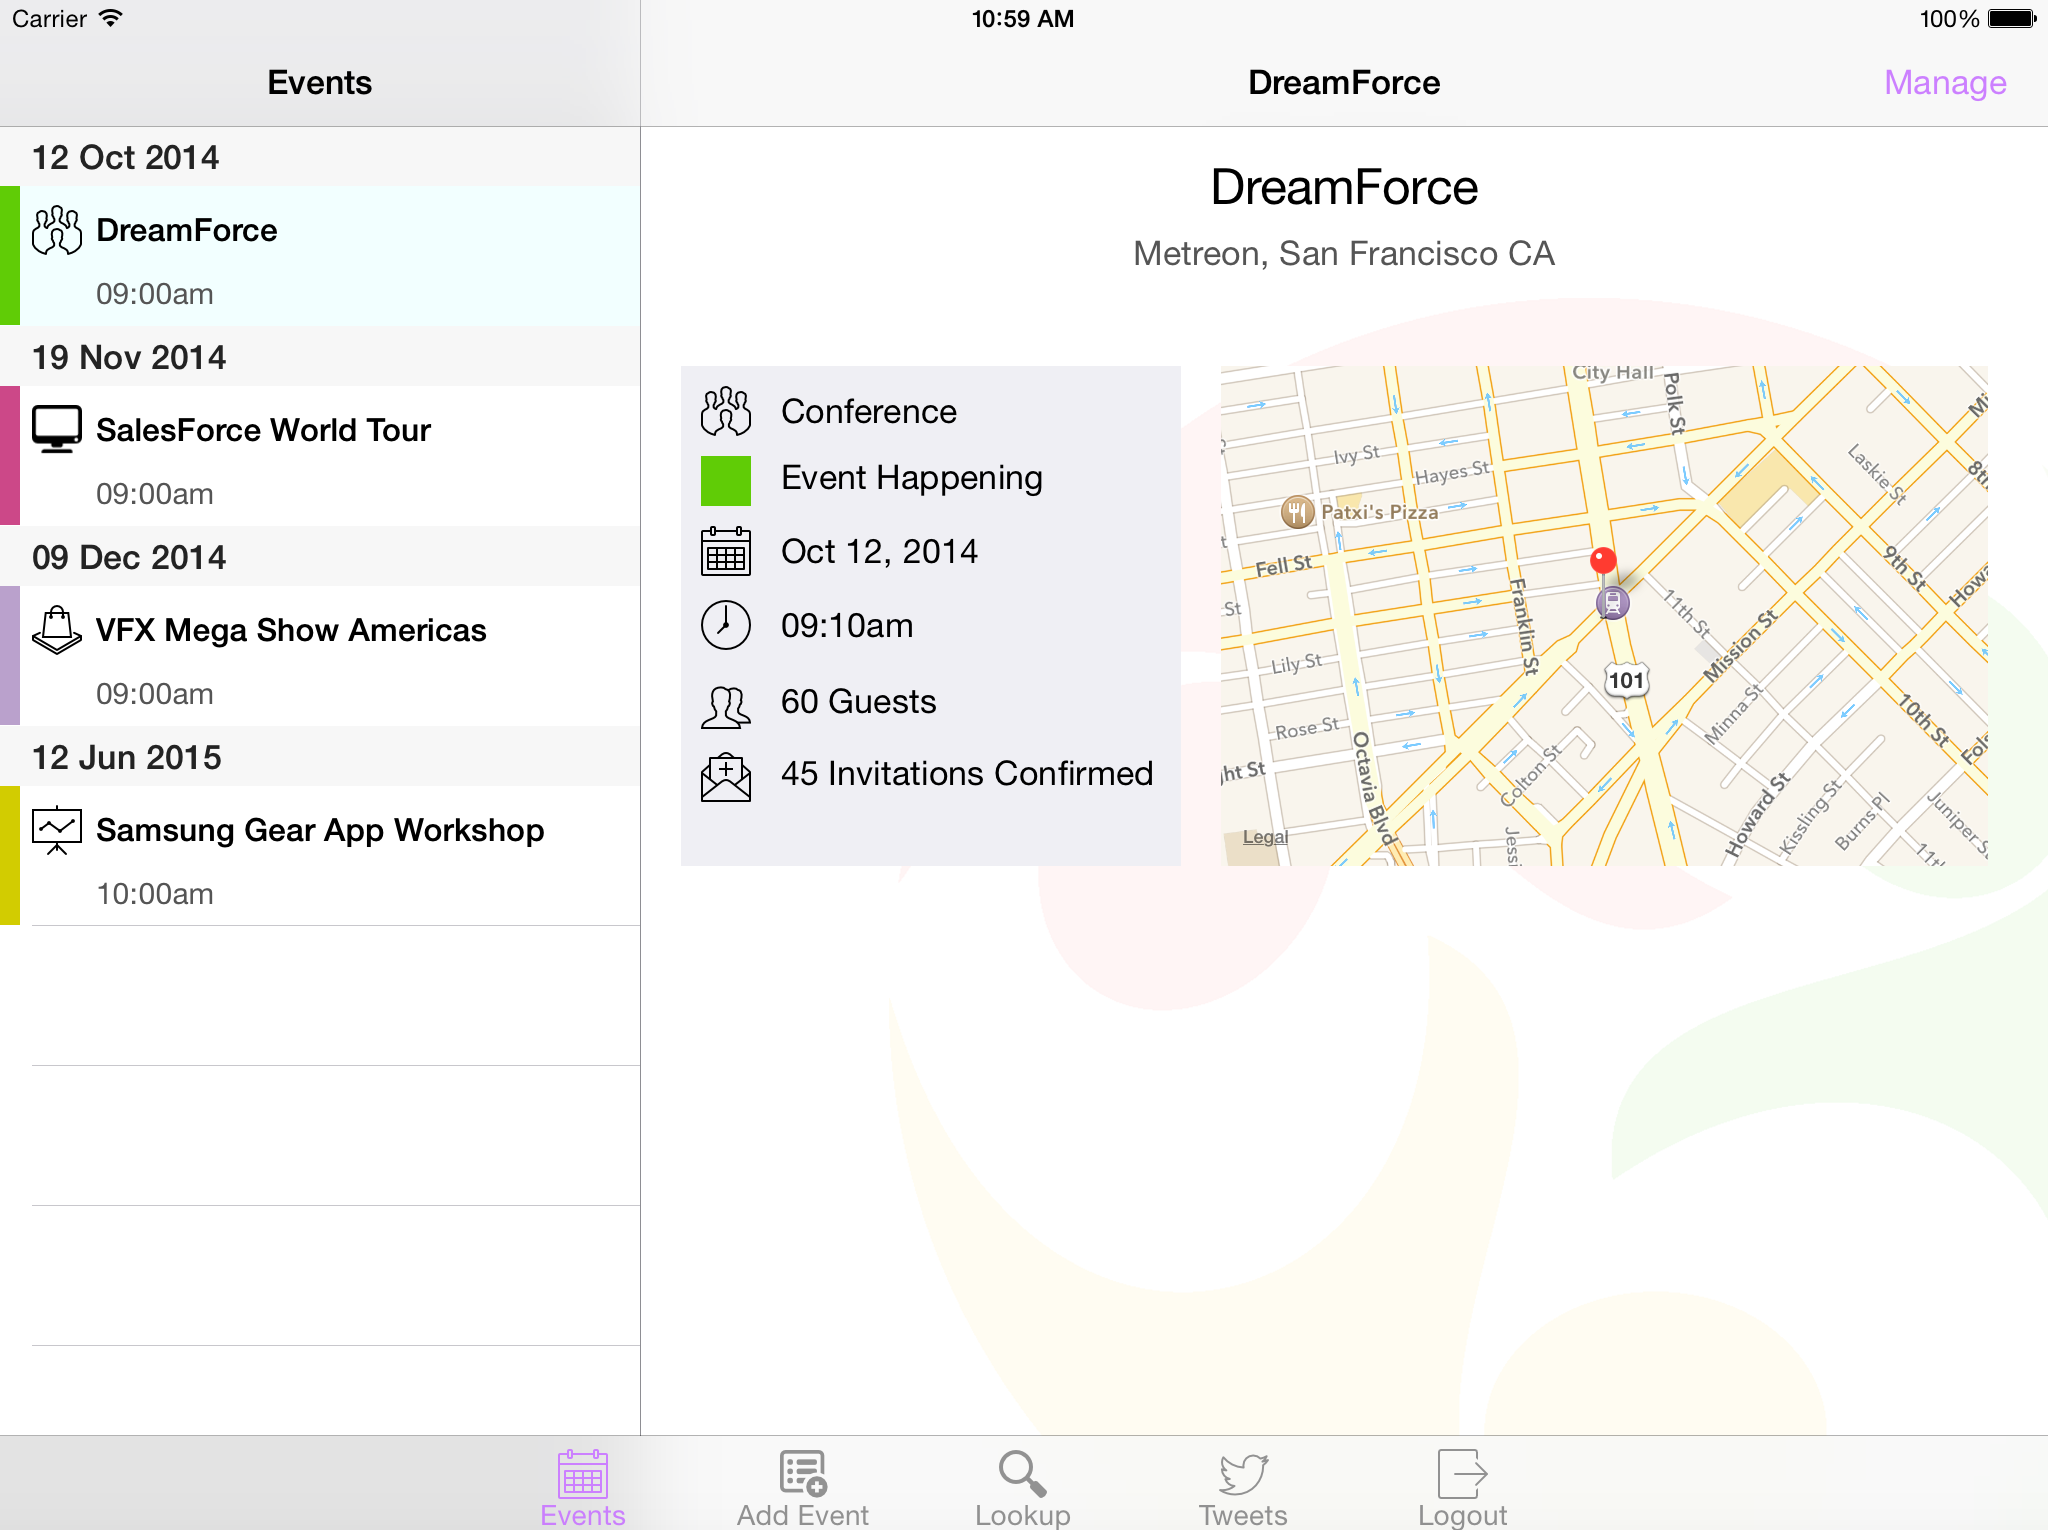Click the clock icon next to 09:10am
Image resolution: width=2048 pixels, height=1530 pixels.
click(725, 626)
